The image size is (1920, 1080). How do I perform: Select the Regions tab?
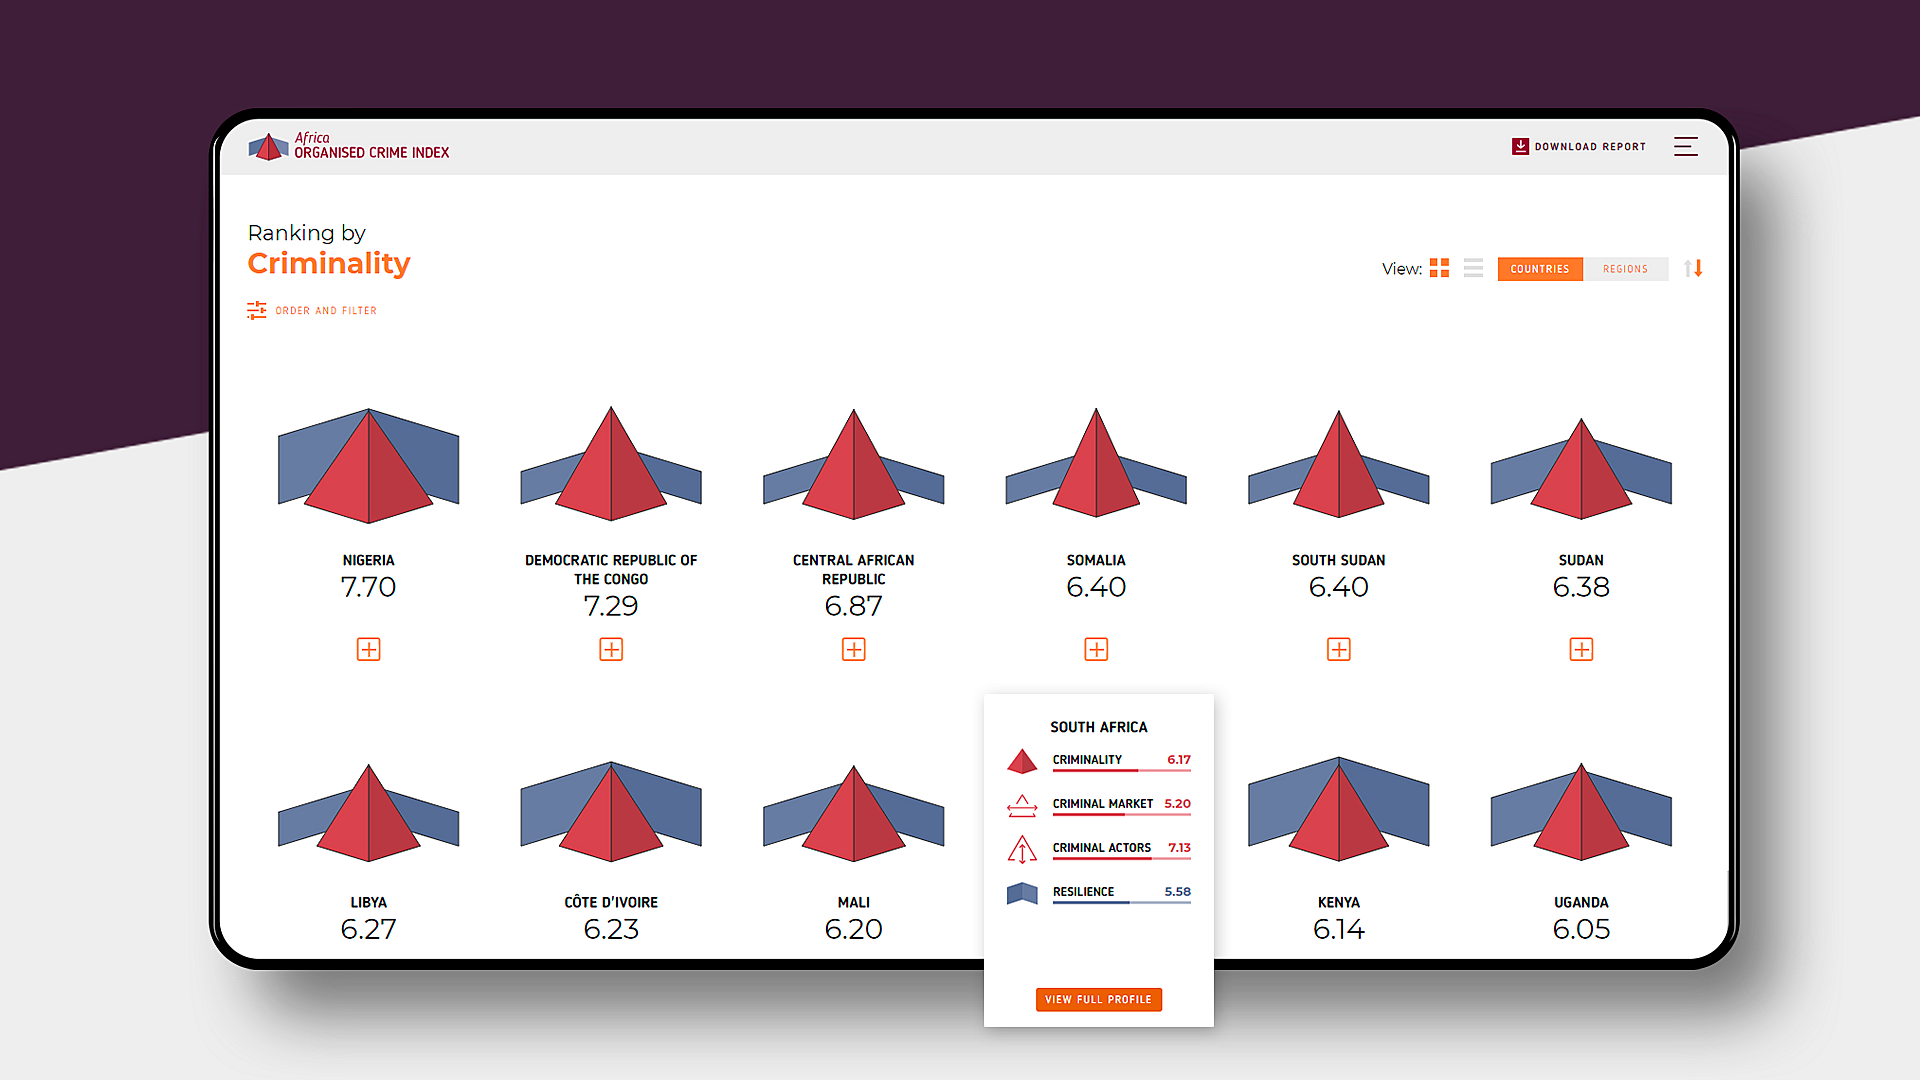tap(1626, 269)
